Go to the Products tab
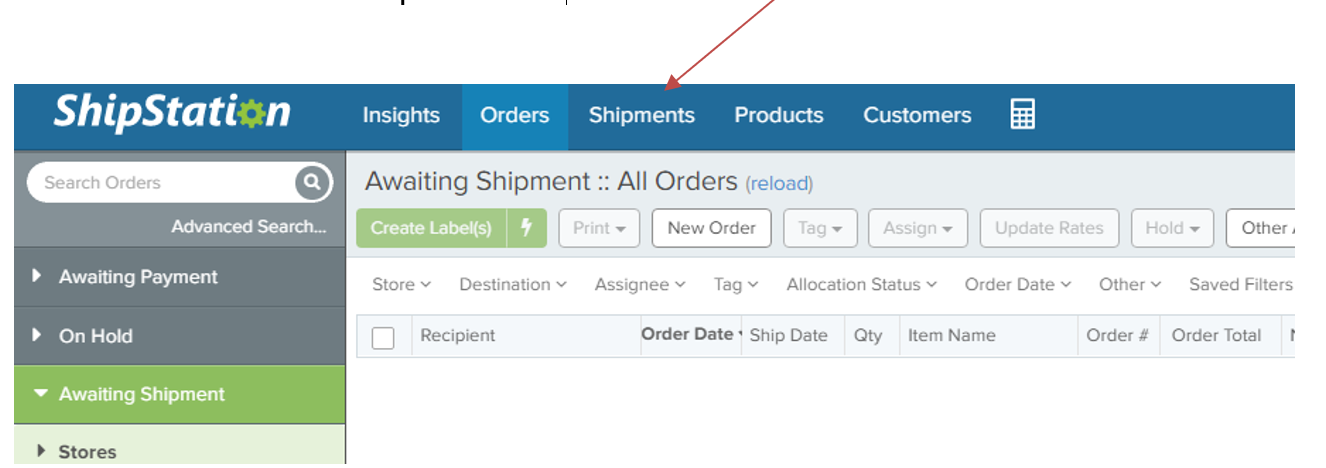This screenshot has width=1326, height=468. pyautogui.click(x=779, y=115)
